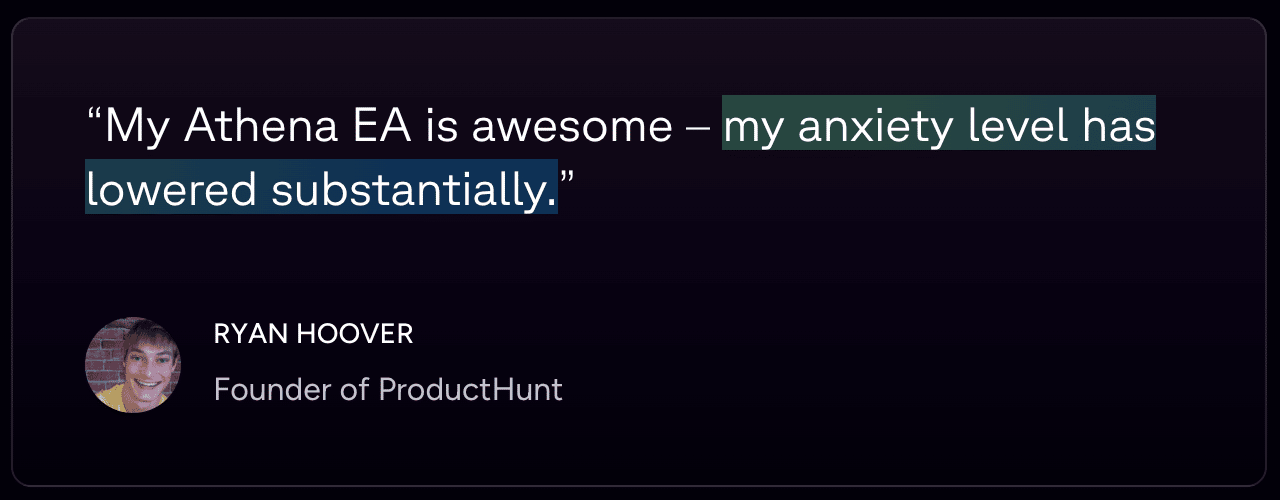This screenshot has height=500, width=1280.
Task: Click the green highlighted phrase "my anxiety level has"
Action: click(939, 127)
